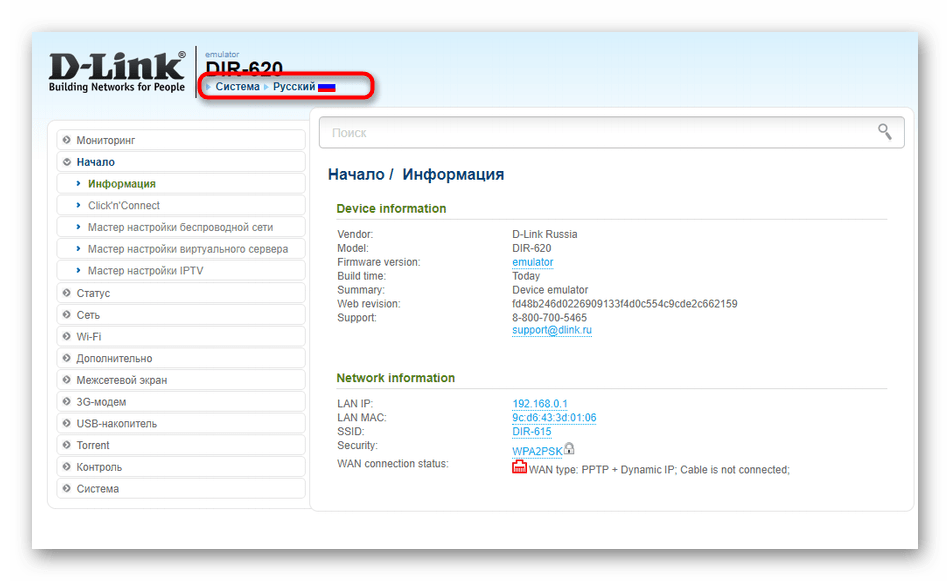
Task: Click the Network information heading
Action: click(x=396, y=378)
